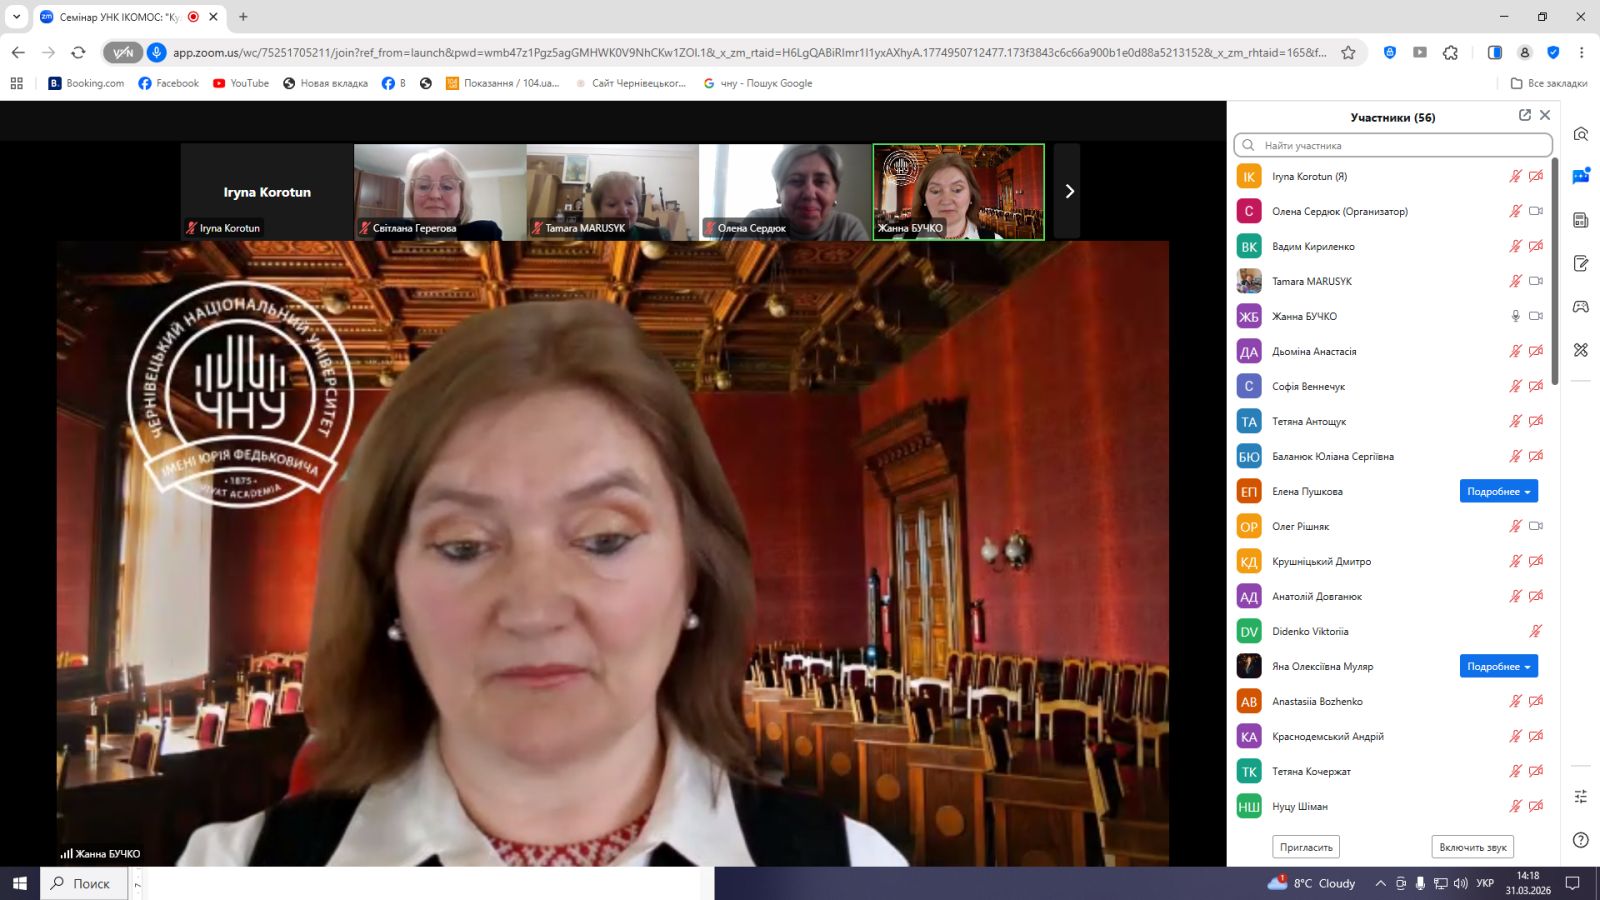Open the Chrome three-dot menu
The image size is (1600, 900).
(x=1581, y=52)
